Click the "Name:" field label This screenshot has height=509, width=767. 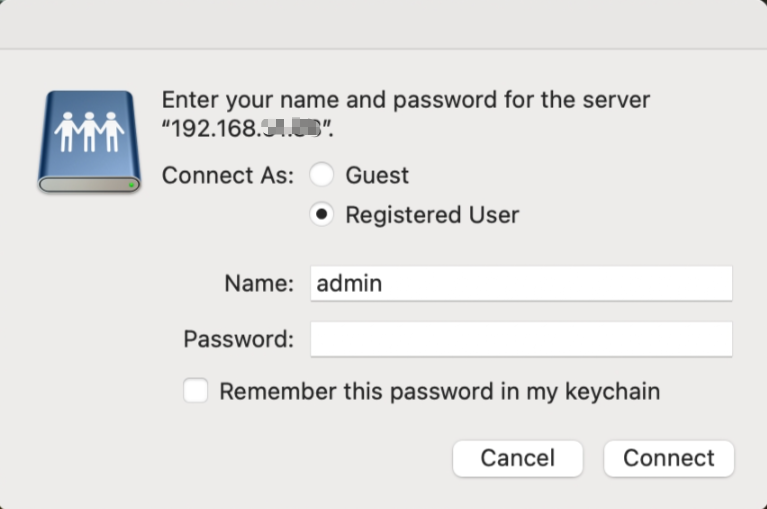pos(259,284)
